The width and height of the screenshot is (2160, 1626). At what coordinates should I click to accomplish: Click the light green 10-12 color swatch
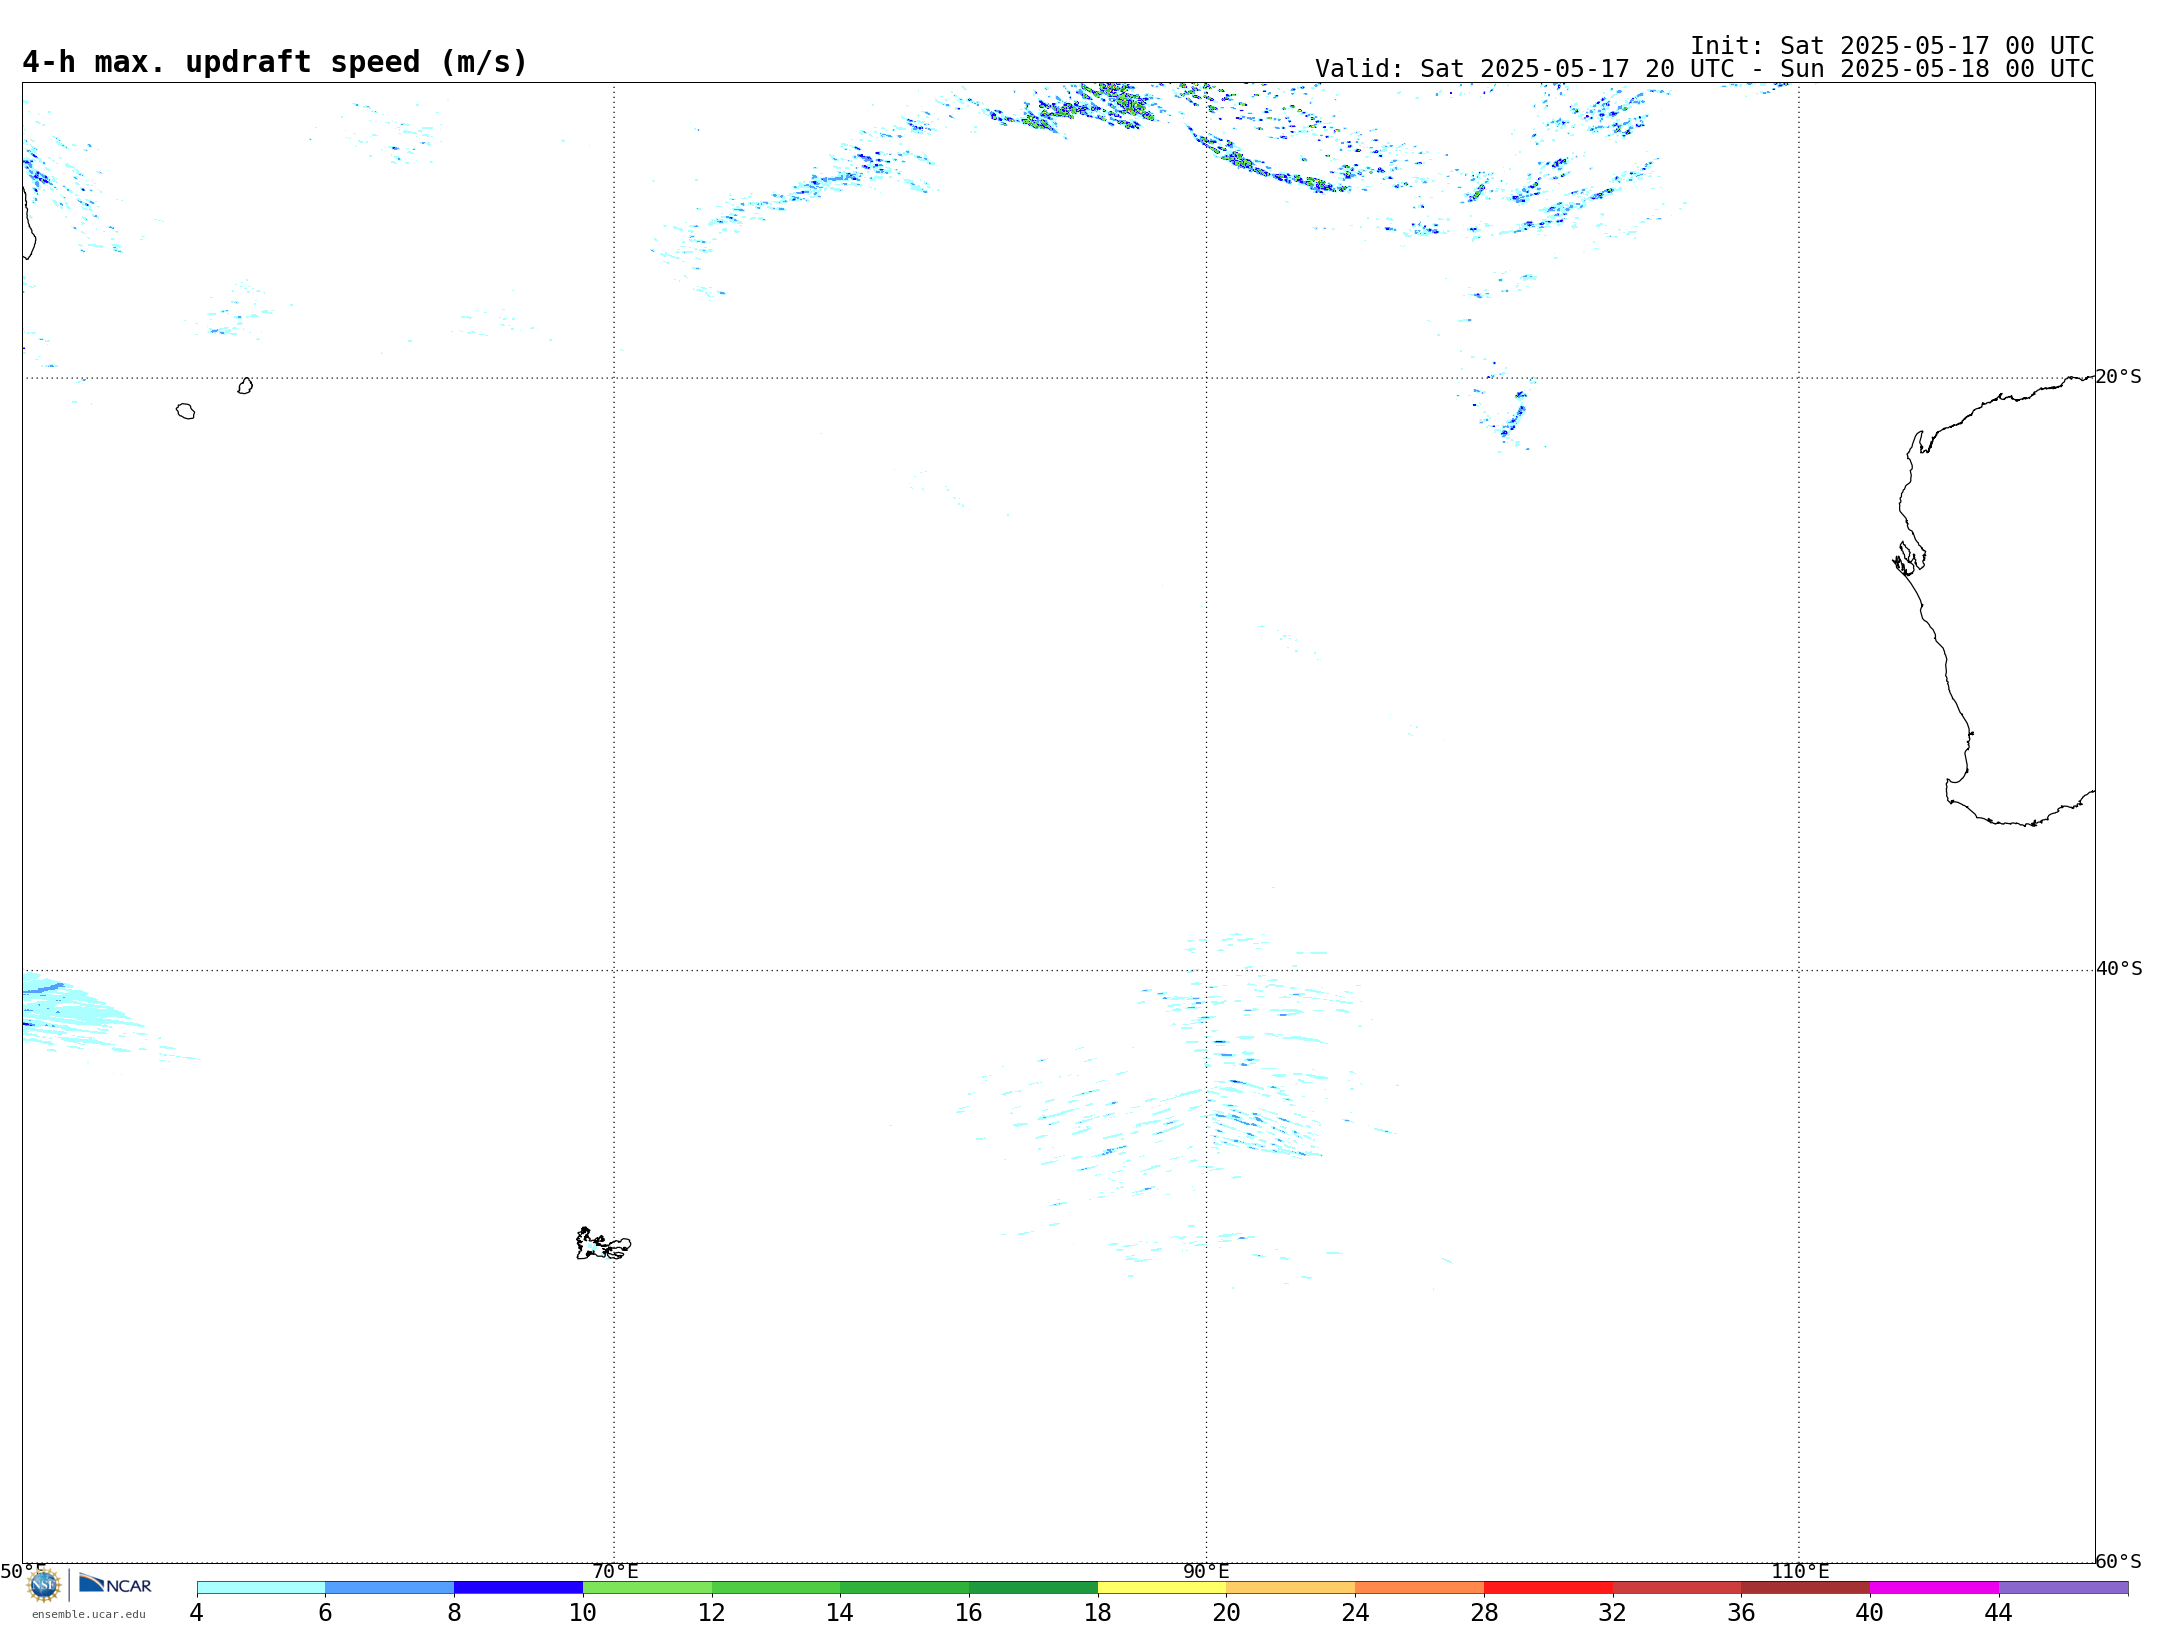(x=647, y=1588)
